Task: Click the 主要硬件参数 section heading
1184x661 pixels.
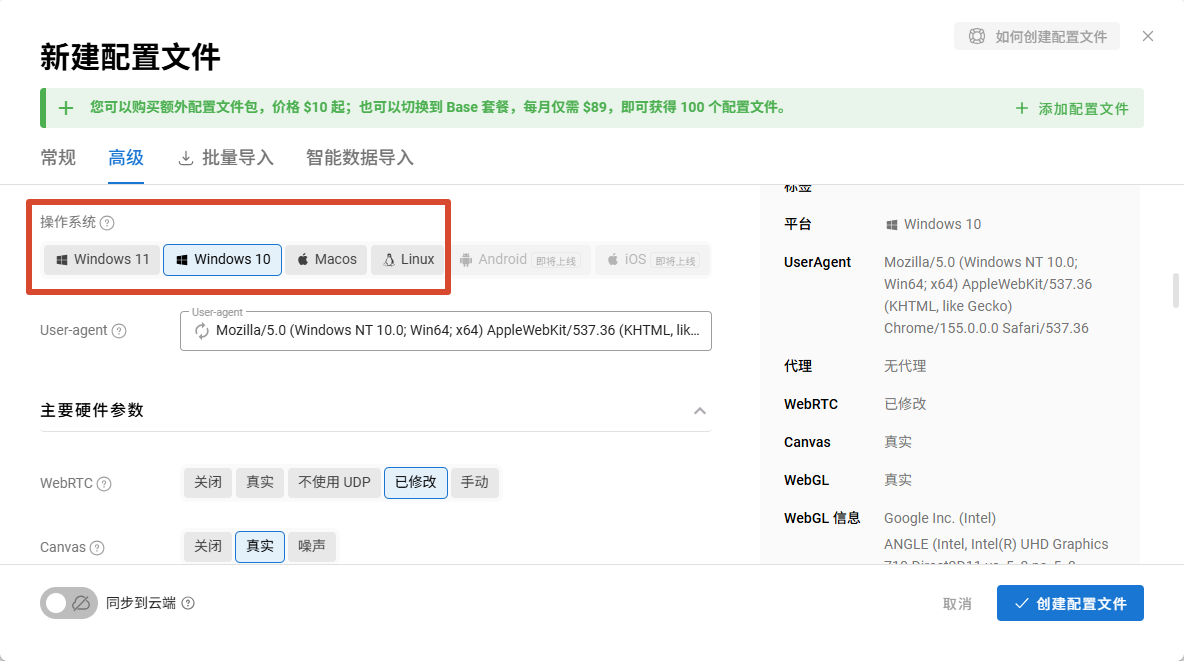Action: (x=92, y=410)
